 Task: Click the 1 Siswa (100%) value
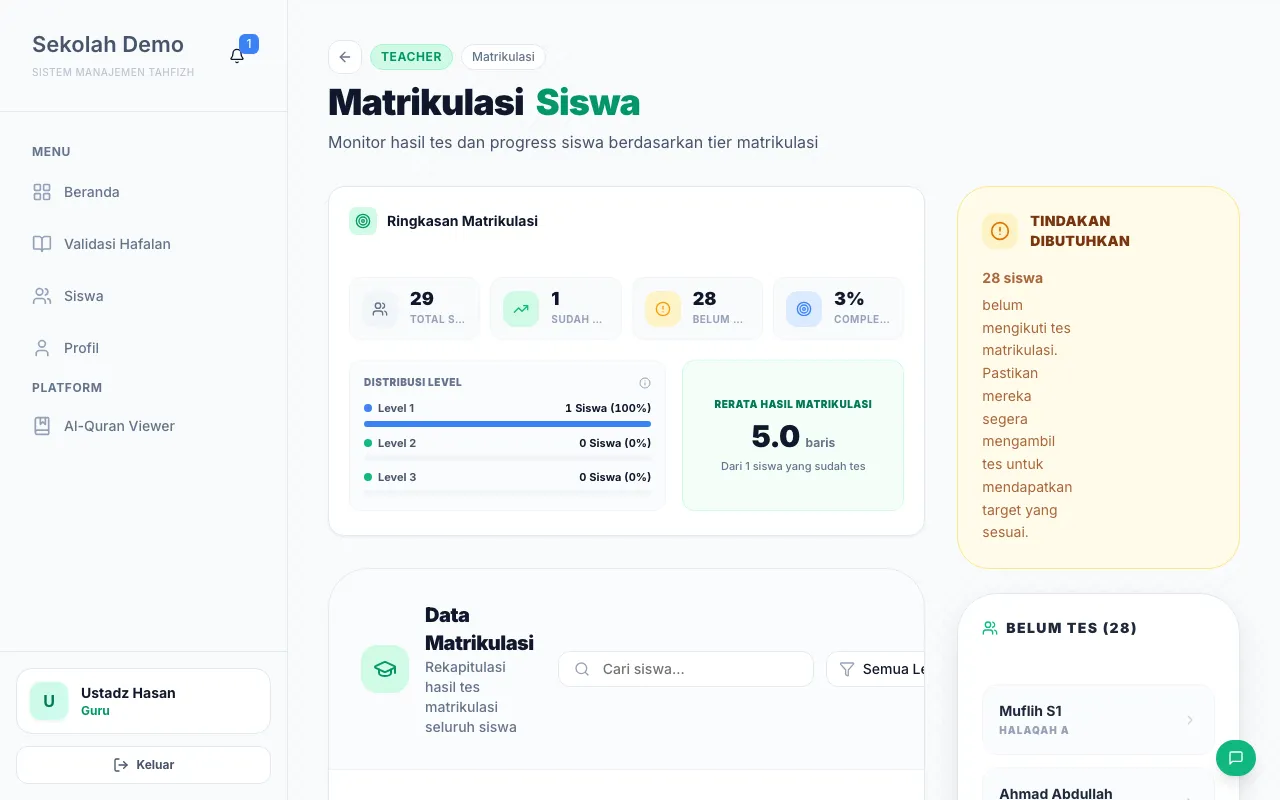[608, 408]
